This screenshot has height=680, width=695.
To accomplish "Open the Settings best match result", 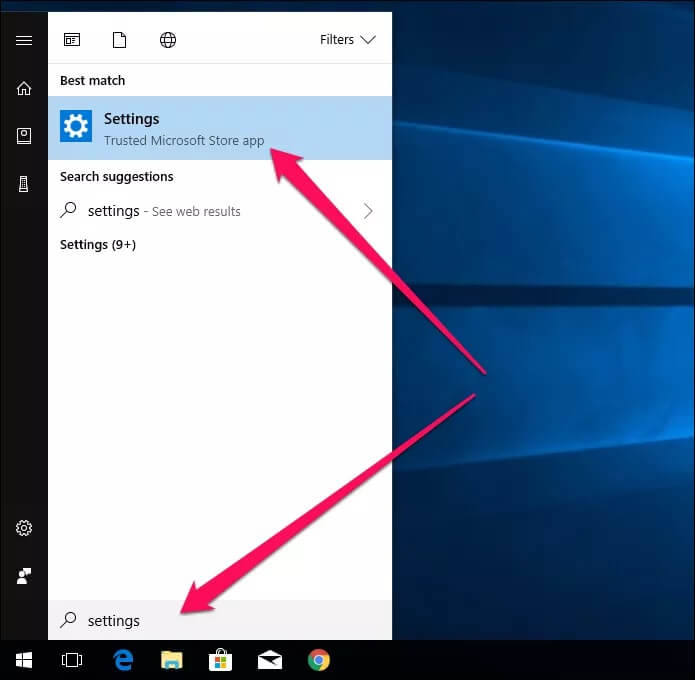I will [x=220, y=128].
